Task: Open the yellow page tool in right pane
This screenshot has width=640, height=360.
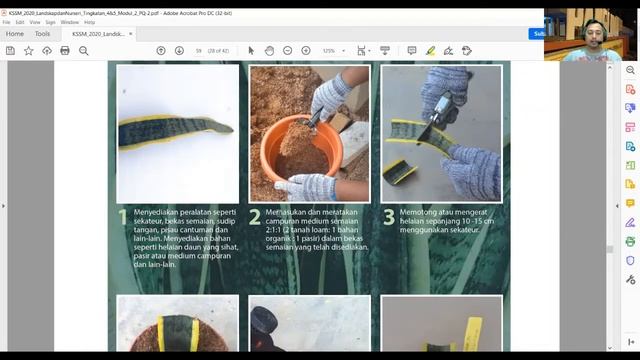Action: tap(630, 184)
